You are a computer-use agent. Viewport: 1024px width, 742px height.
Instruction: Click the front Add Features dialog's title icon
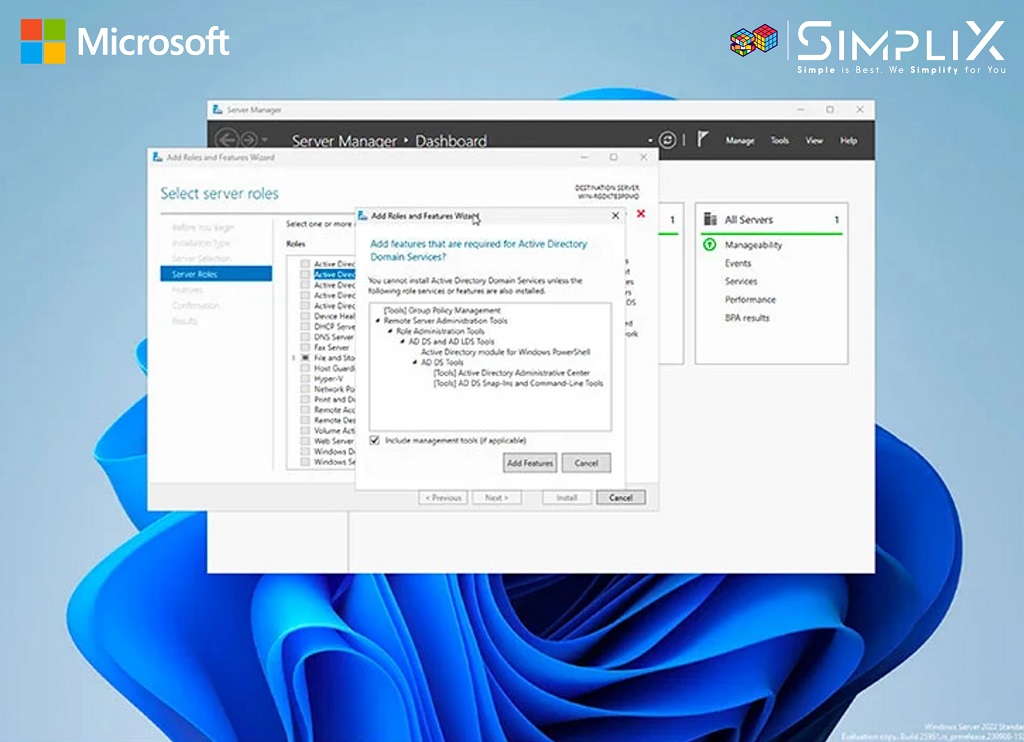point(363,216)
